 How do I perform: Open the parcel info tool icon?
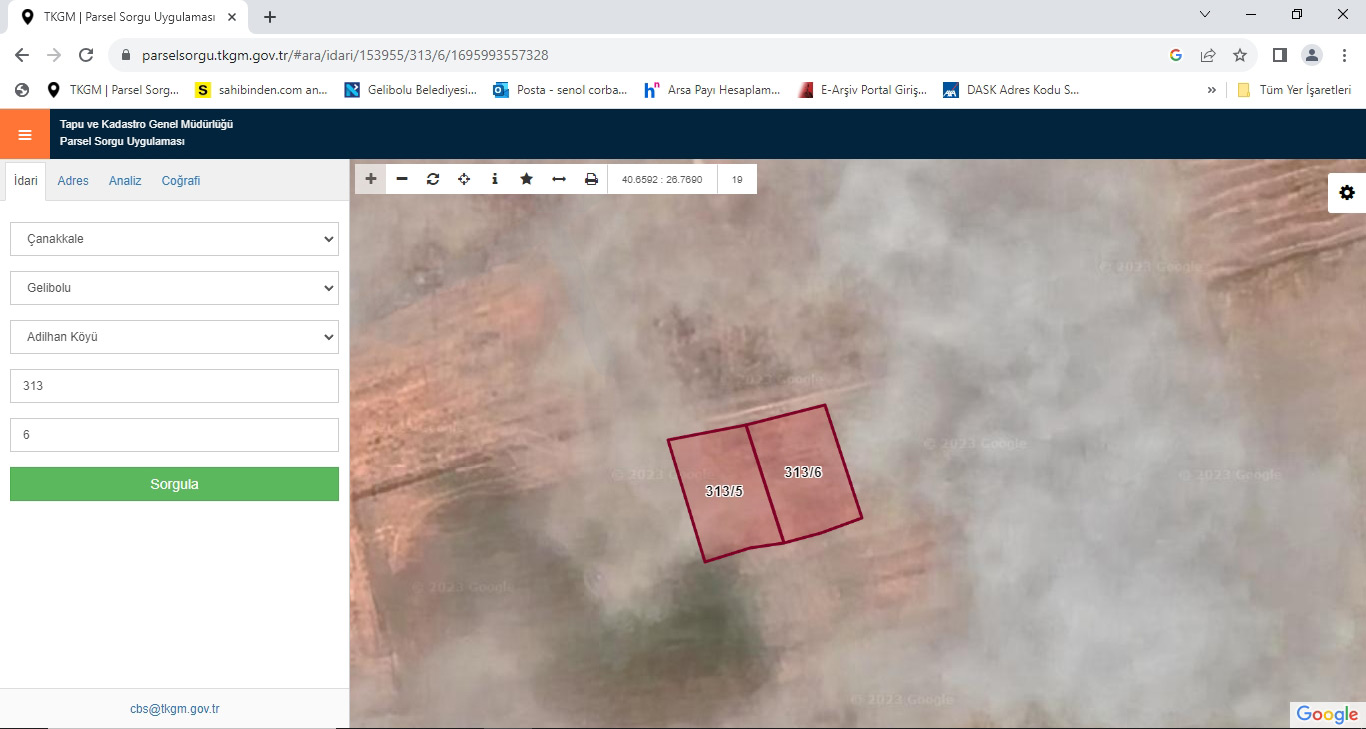point(495,179)
